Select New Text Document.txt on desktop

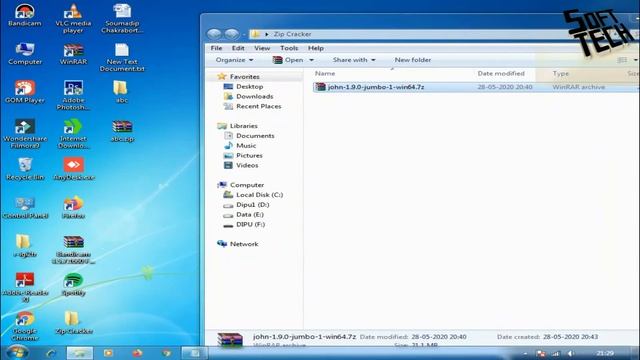(x=122, y=57)
